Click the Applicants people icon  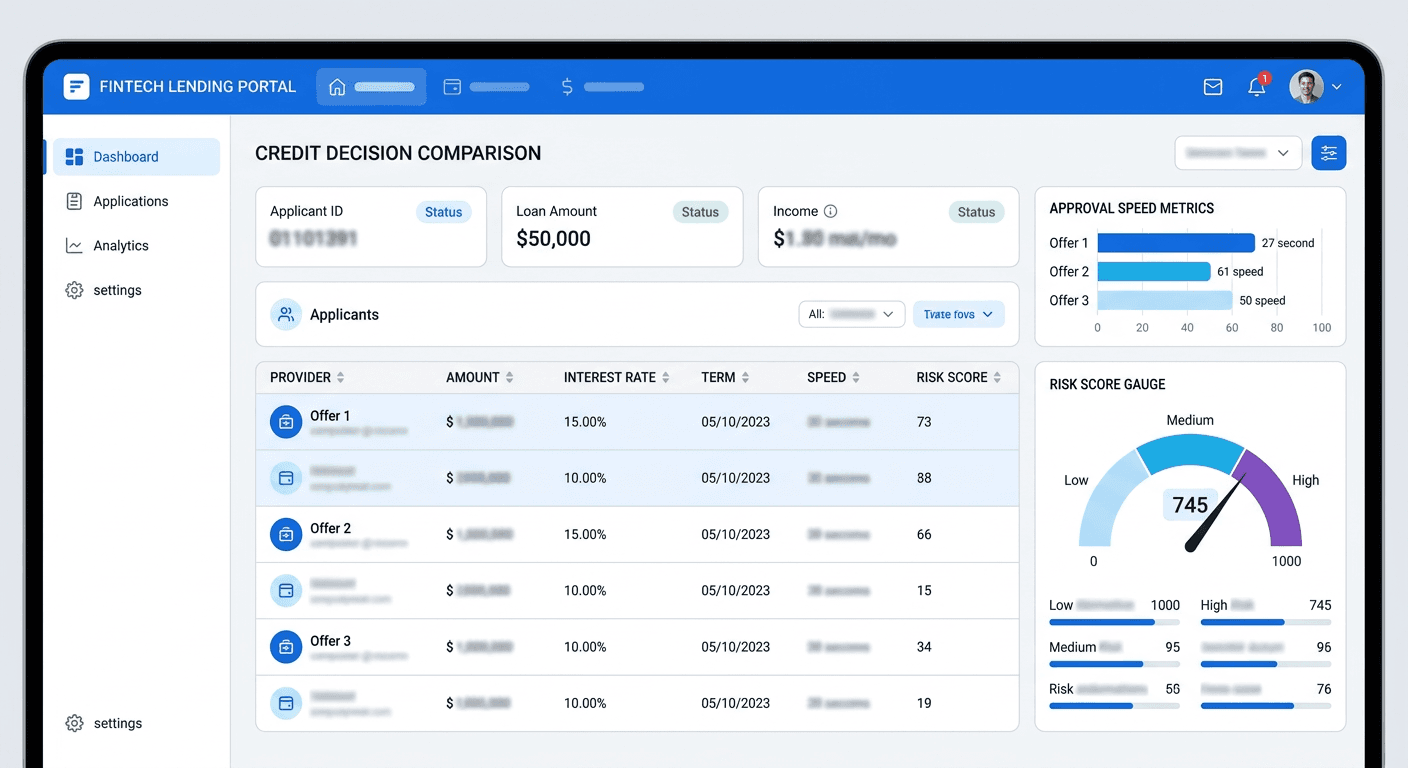(x=286, y=314)
